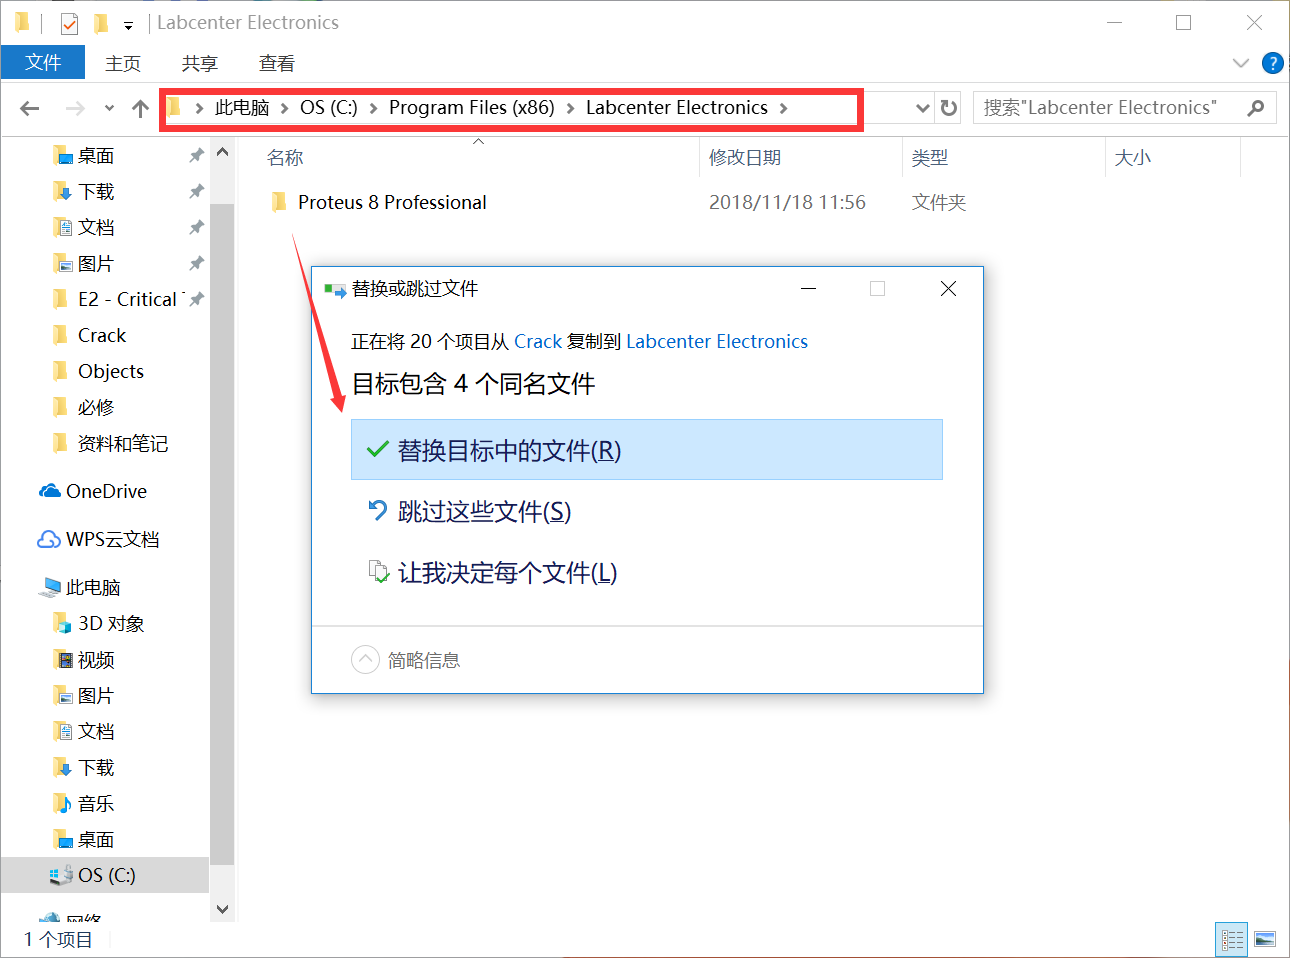Open 视频 folder under 此电脑
The image size is (1290, 958).
tap(96, 659)
